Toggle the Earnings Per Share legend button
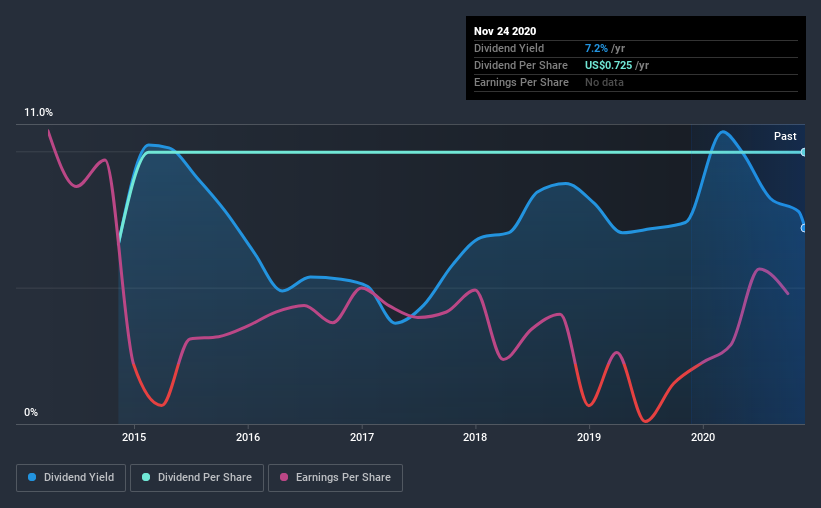The width and height of the screenshot is (821, 508). click(335, 478)
